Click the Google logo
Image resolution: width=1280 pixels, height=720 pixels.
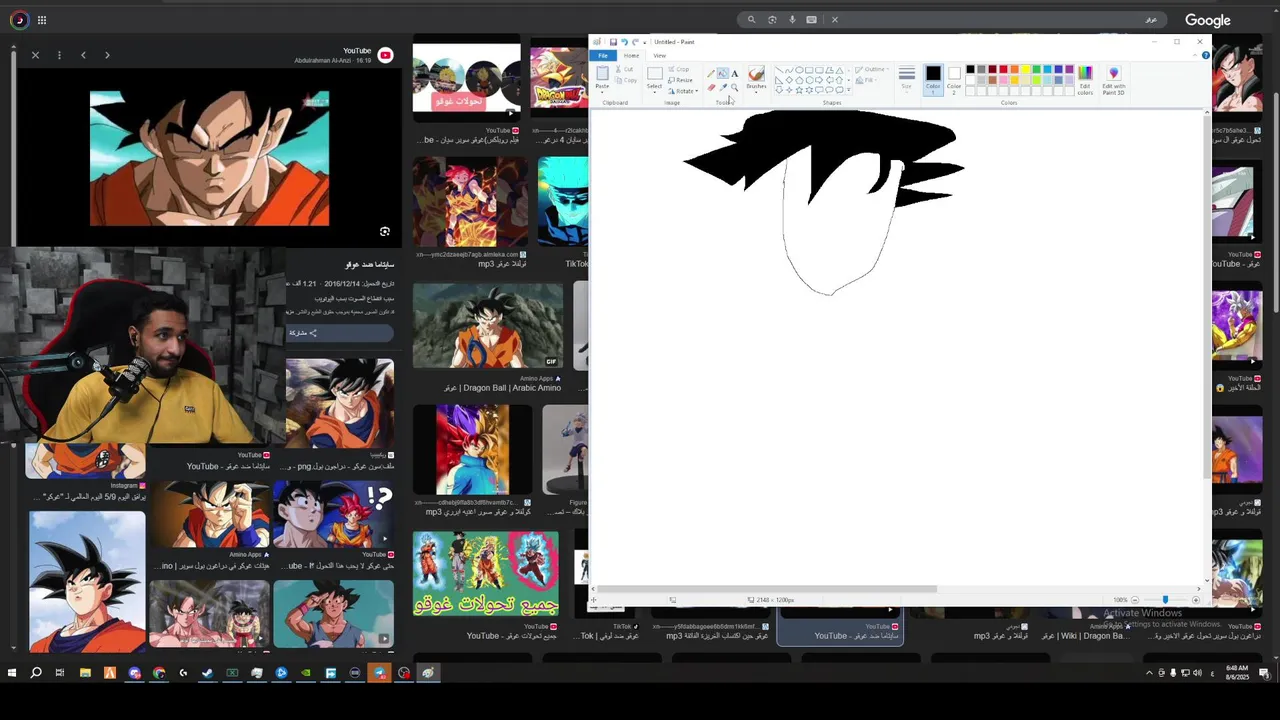(x=1207, y=20)
